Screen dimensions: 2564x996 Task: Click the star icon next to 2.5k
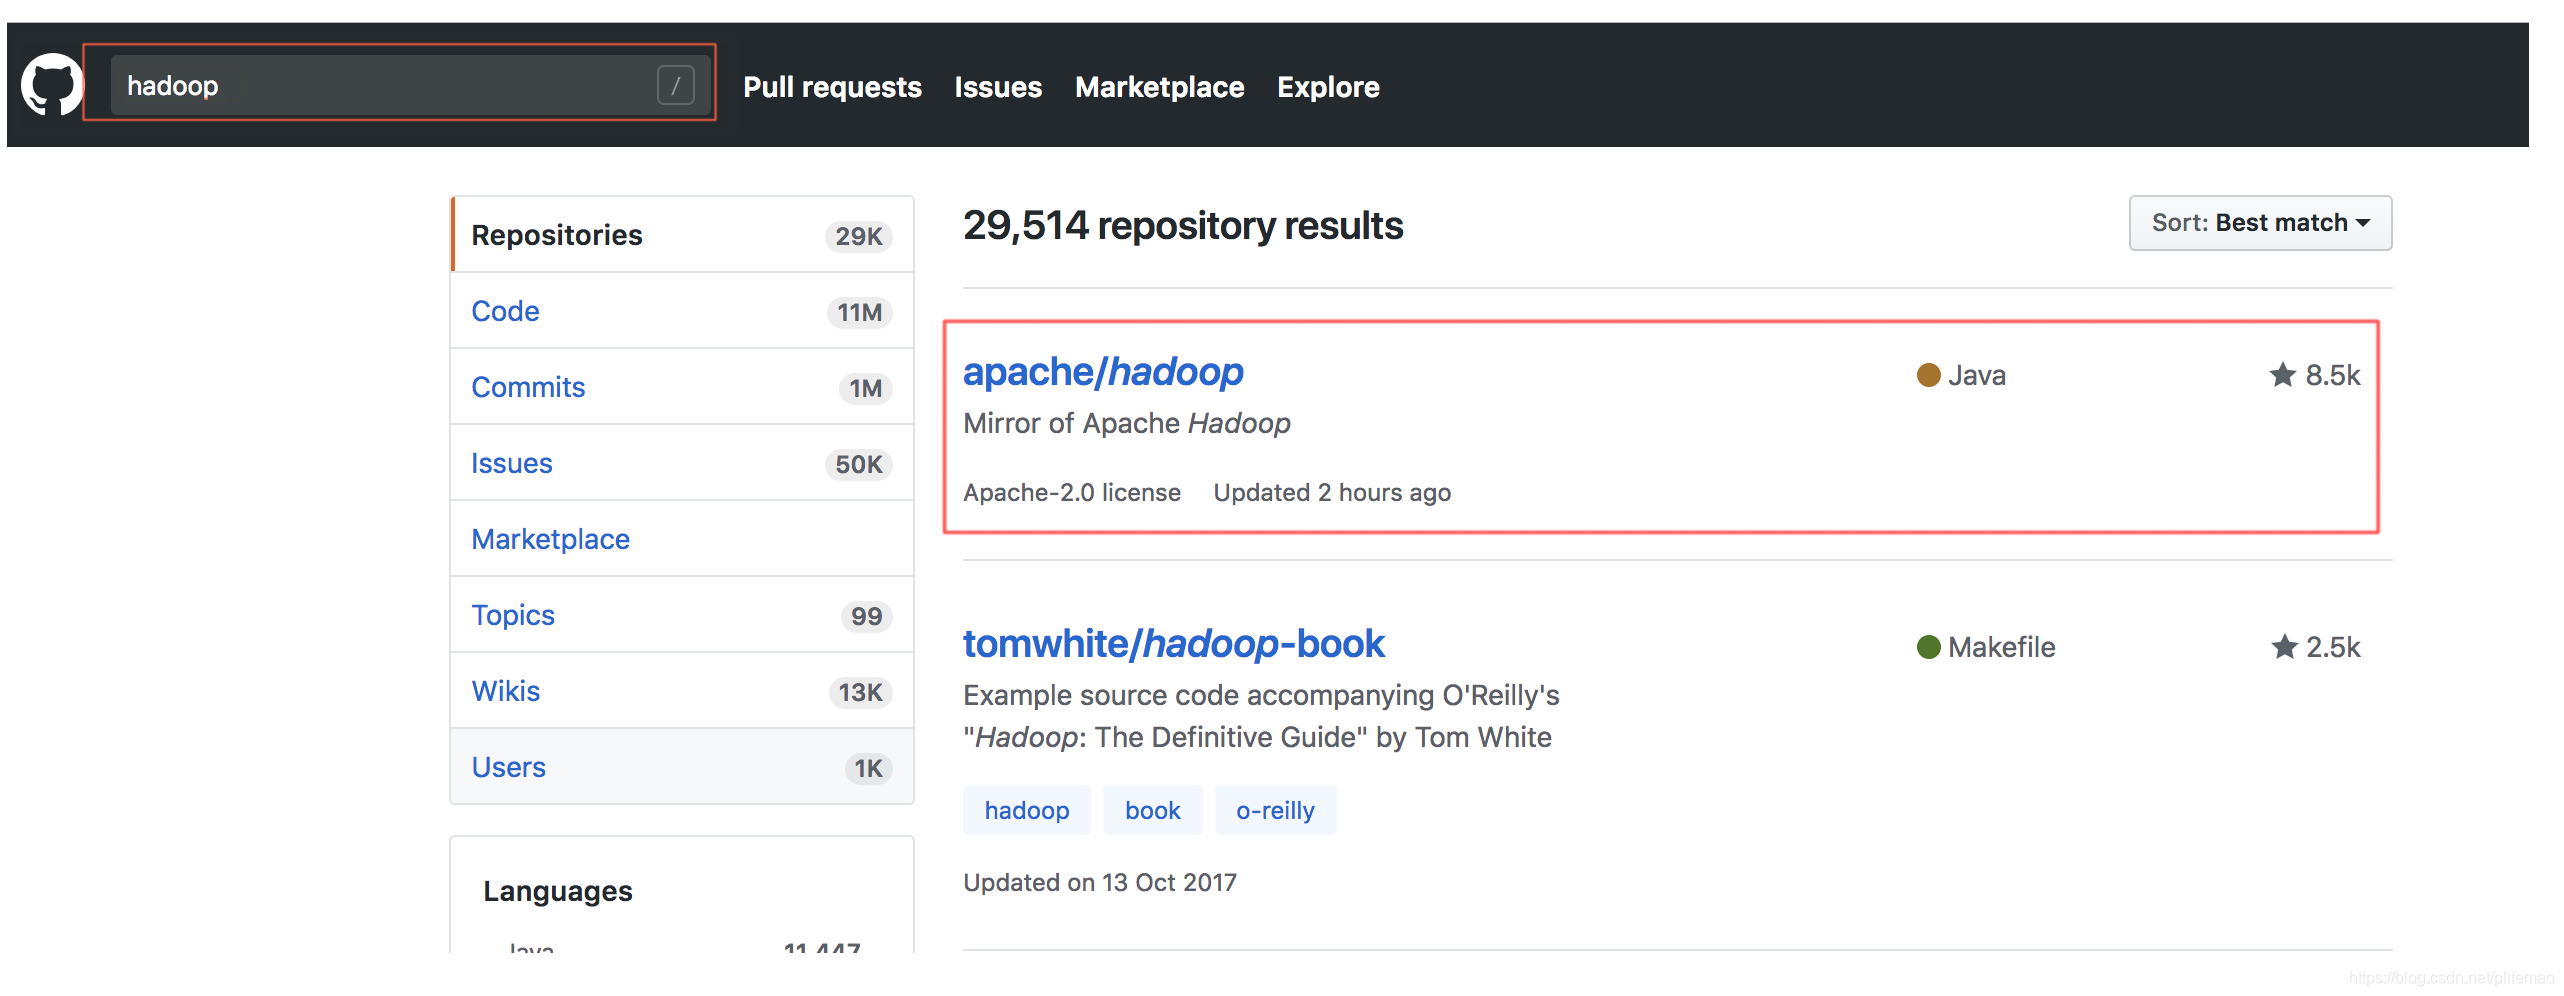point(2284,647)
